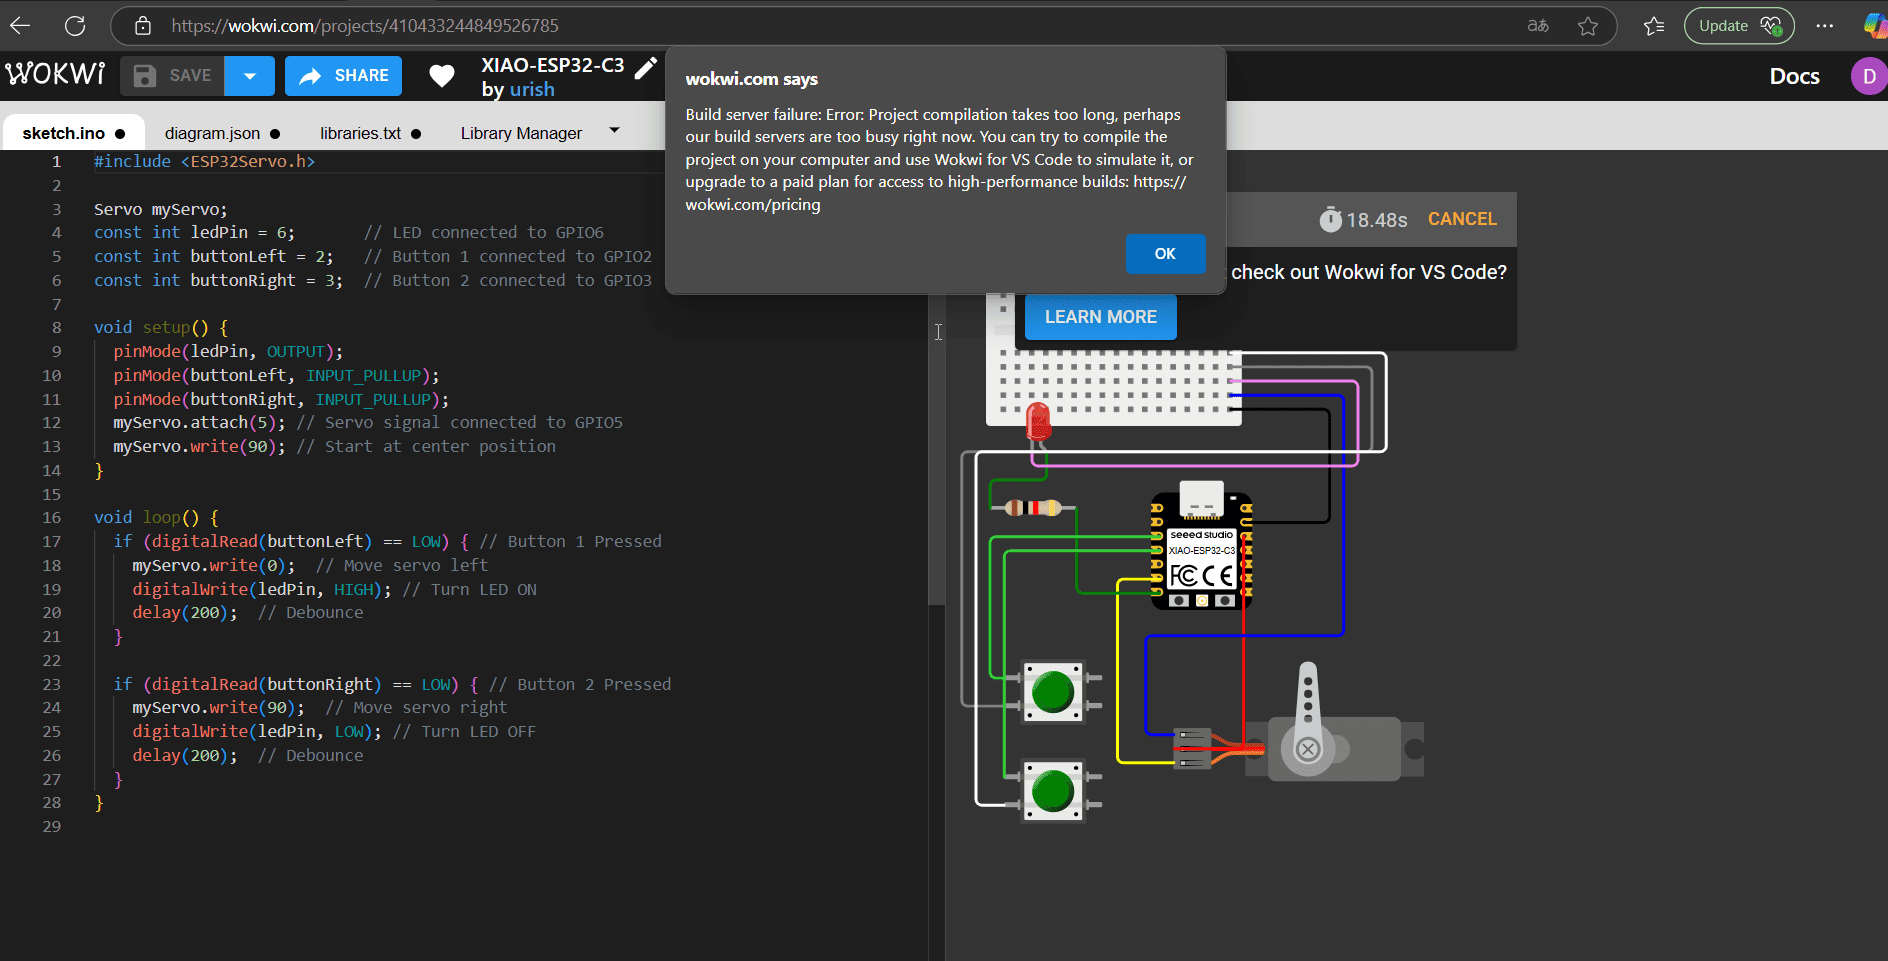Click the upper green pushbutton
1888x961 pixels.
(1053, 692)
